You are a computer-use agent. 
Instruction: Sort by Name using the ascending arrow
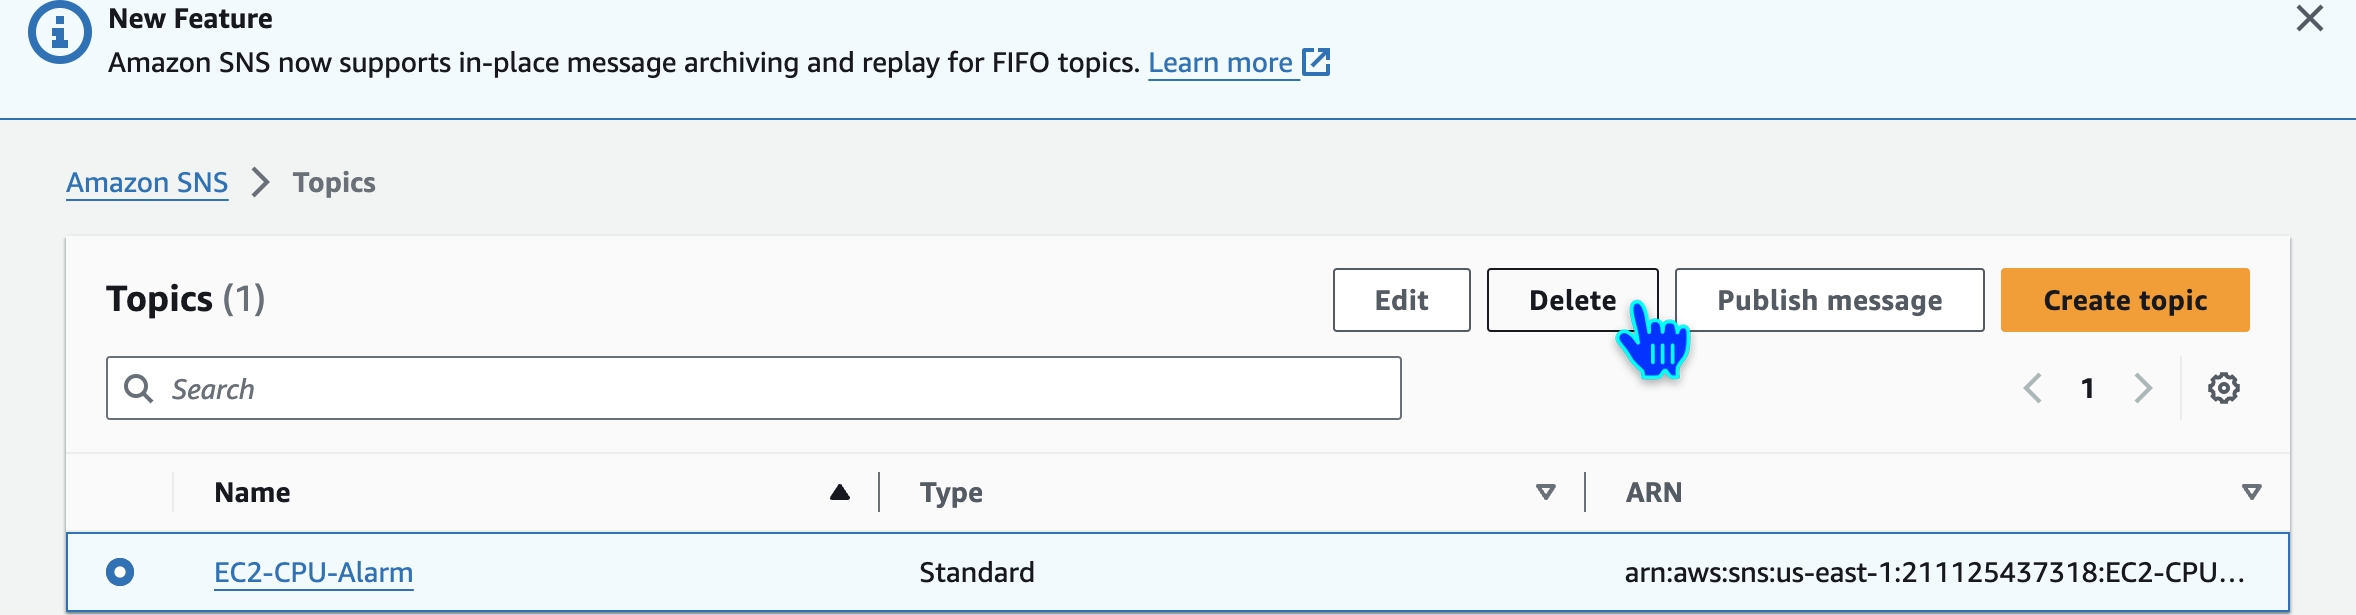tap(839, 492)
